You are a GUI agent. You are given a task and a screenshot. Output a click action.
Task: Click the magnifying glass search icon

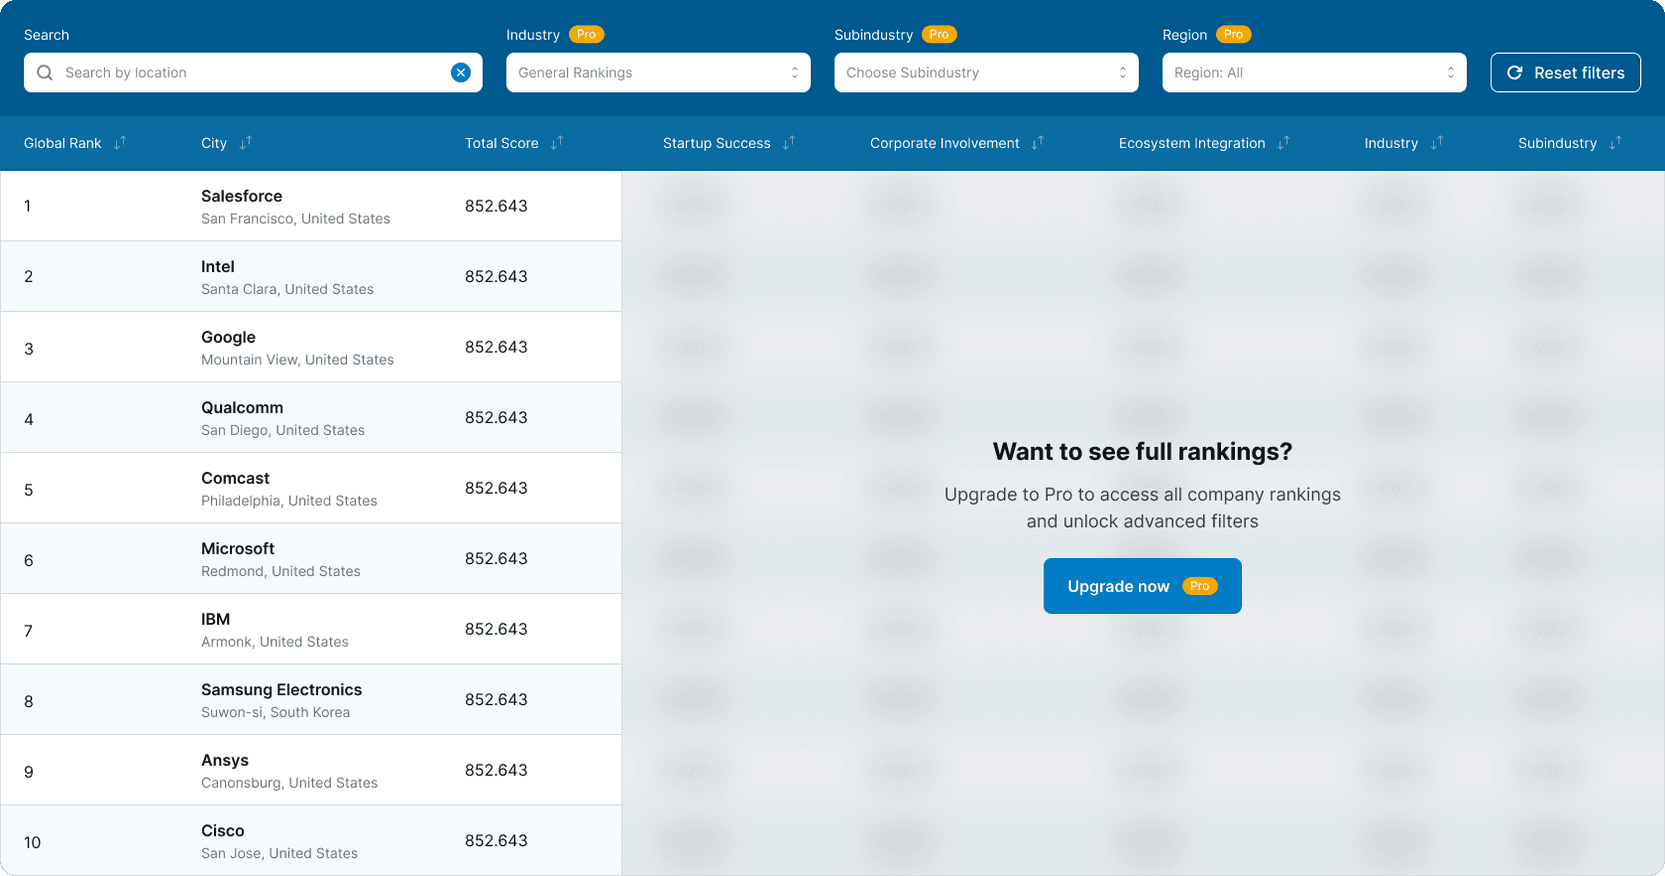[x=45, y=72]
